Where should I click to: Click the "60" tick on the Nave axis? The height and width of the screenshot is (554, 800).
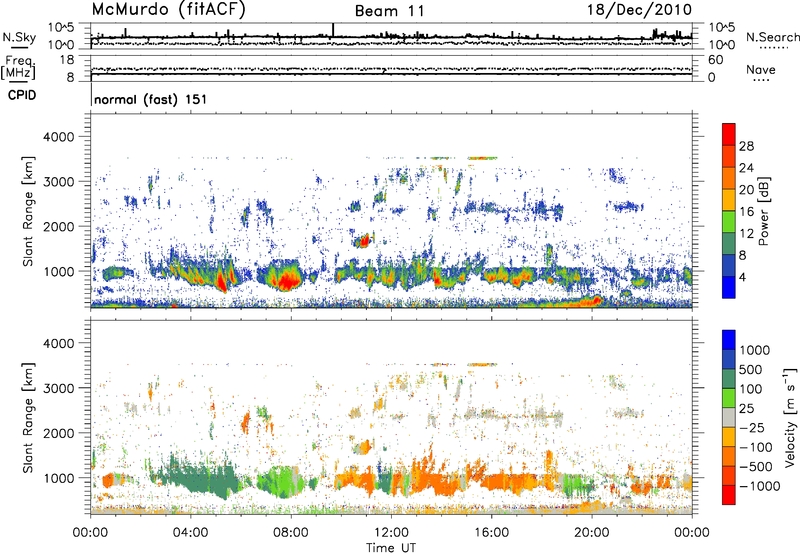pos(715,60)
